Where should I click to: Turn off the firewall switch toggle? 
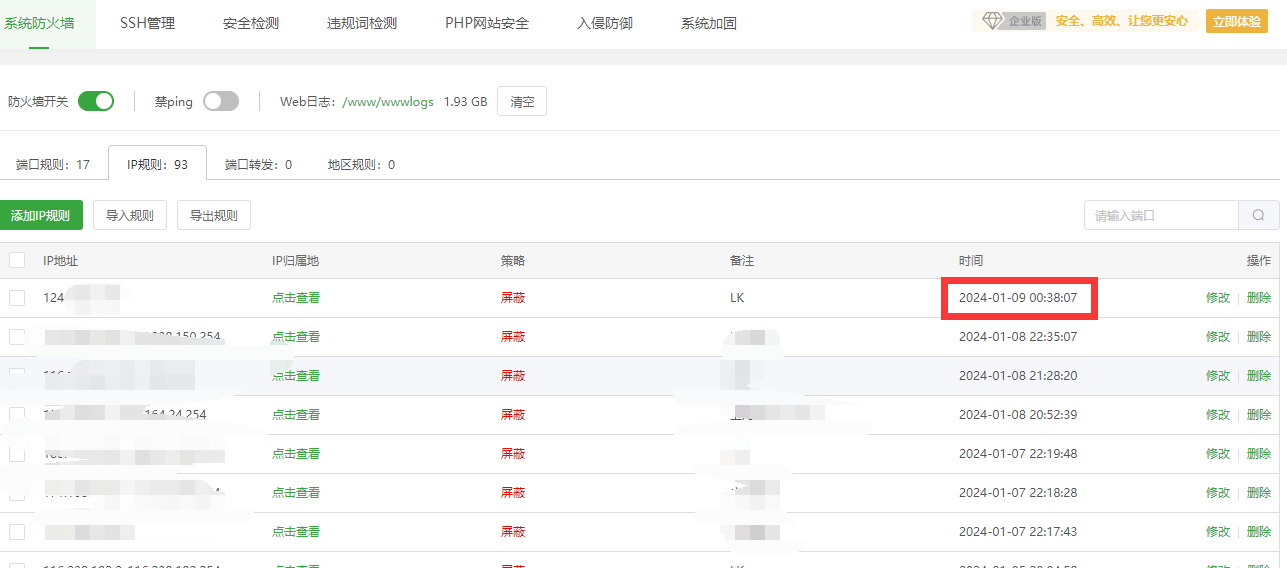point(96,101)
